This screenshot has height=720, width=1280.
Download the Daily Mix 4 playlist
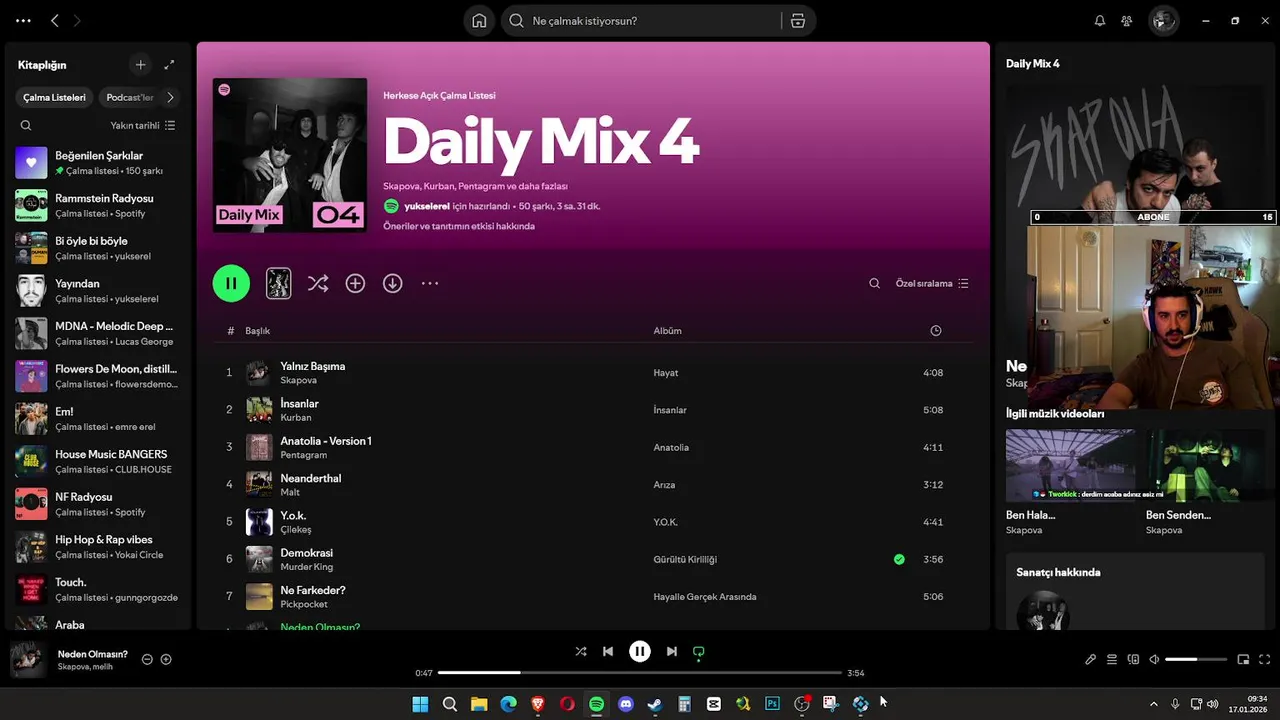[393, 283]
